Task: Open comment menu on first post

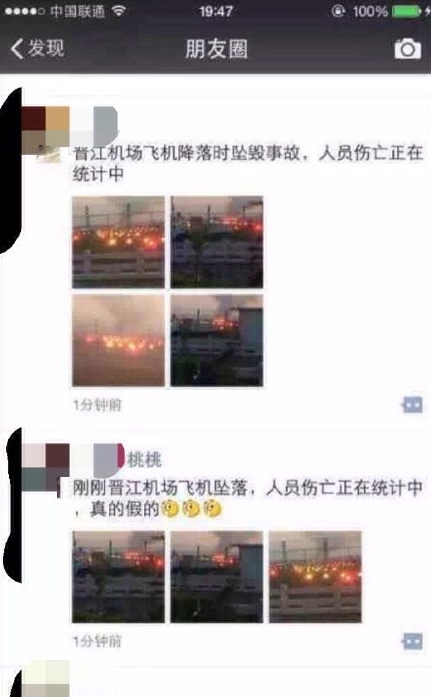Action: tap(412, 405)
